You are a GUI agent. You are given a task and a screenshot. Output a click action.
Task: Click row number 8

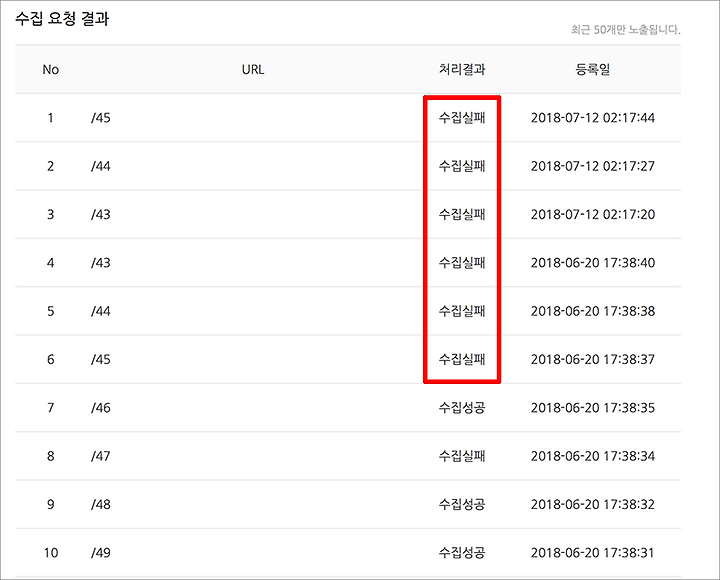[51, 456]
